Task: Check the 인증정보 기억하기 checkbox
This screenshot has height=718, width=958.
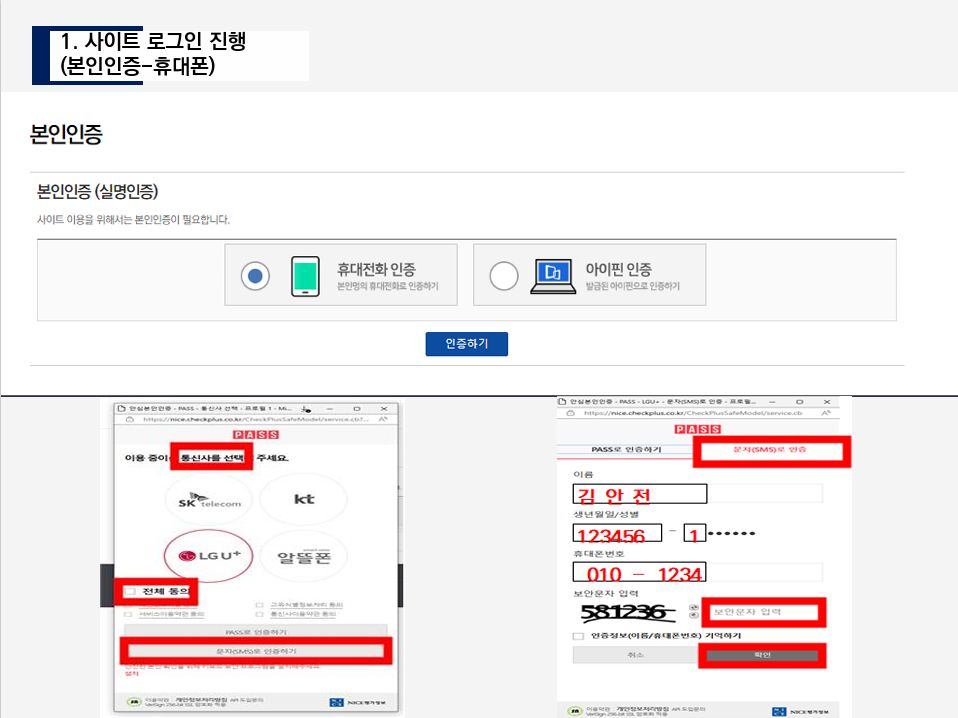Action: pyautogui.click(x=578, y=636)
